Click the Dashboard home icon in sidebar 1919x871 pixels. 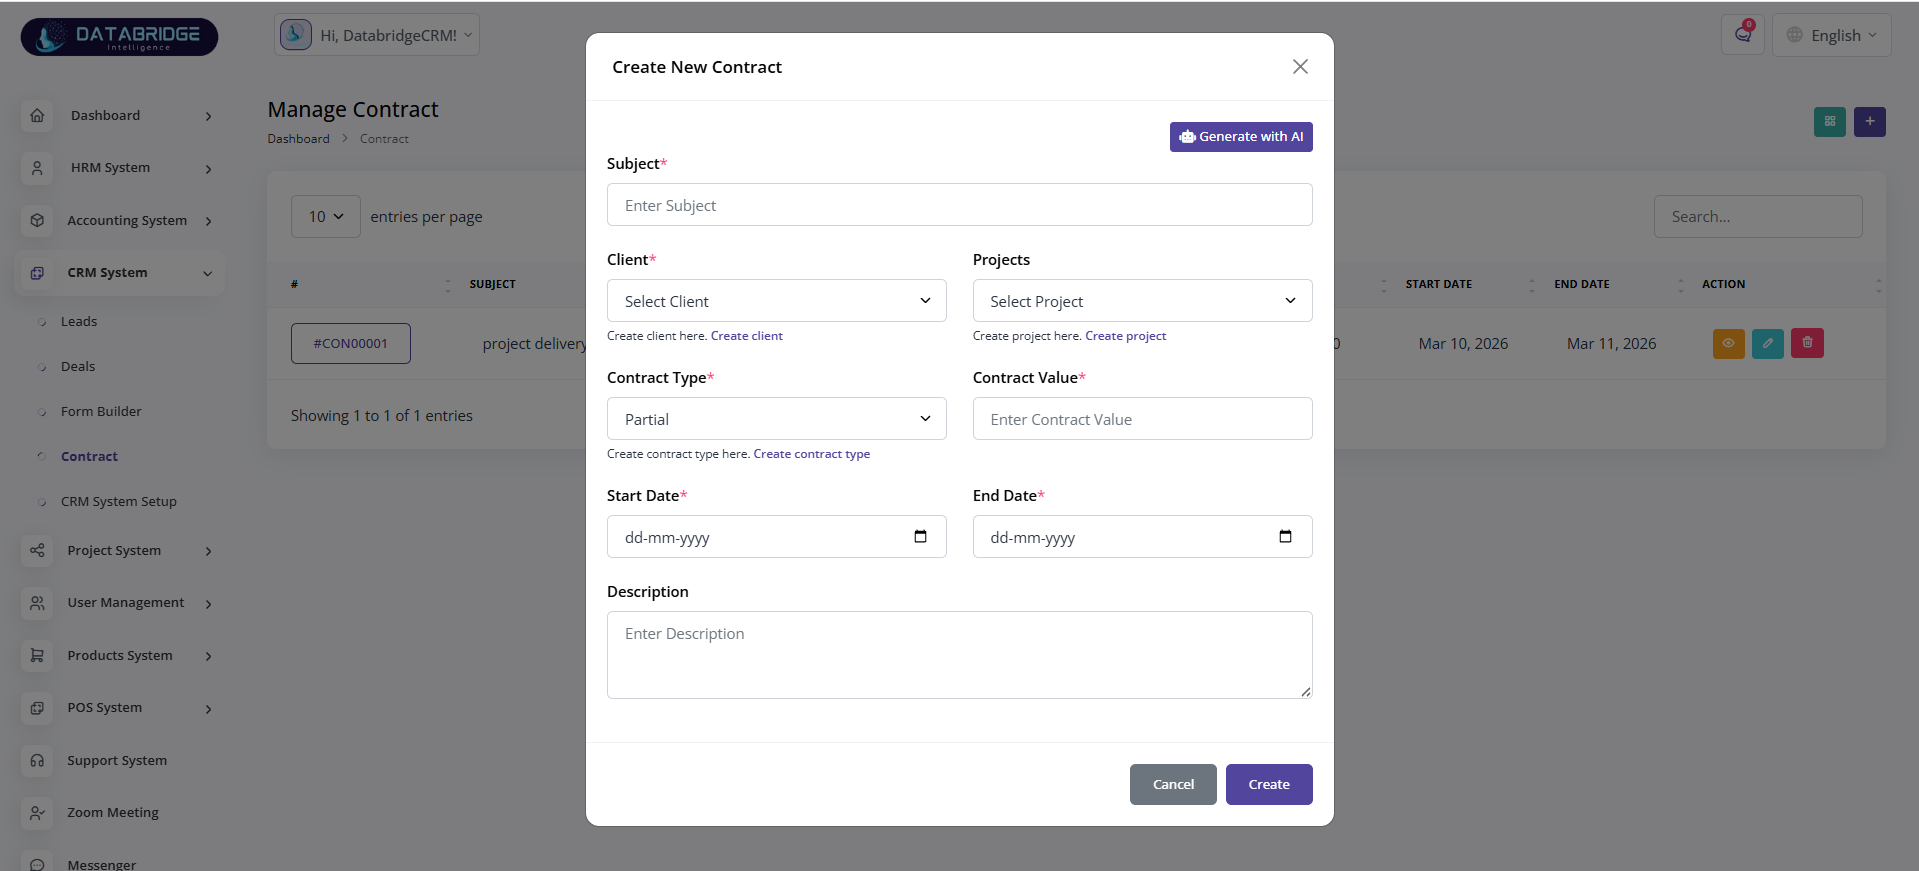click(x=37, y=115)
